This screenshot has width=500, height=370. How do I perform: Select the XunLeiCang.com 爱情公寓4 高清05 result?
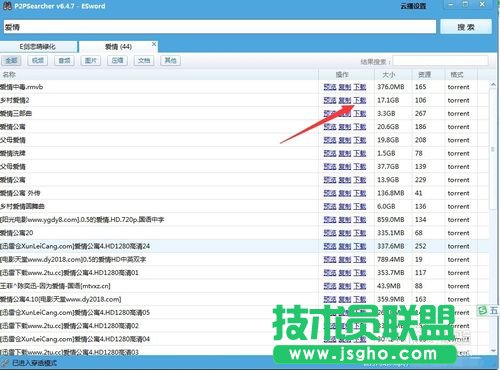75,312
